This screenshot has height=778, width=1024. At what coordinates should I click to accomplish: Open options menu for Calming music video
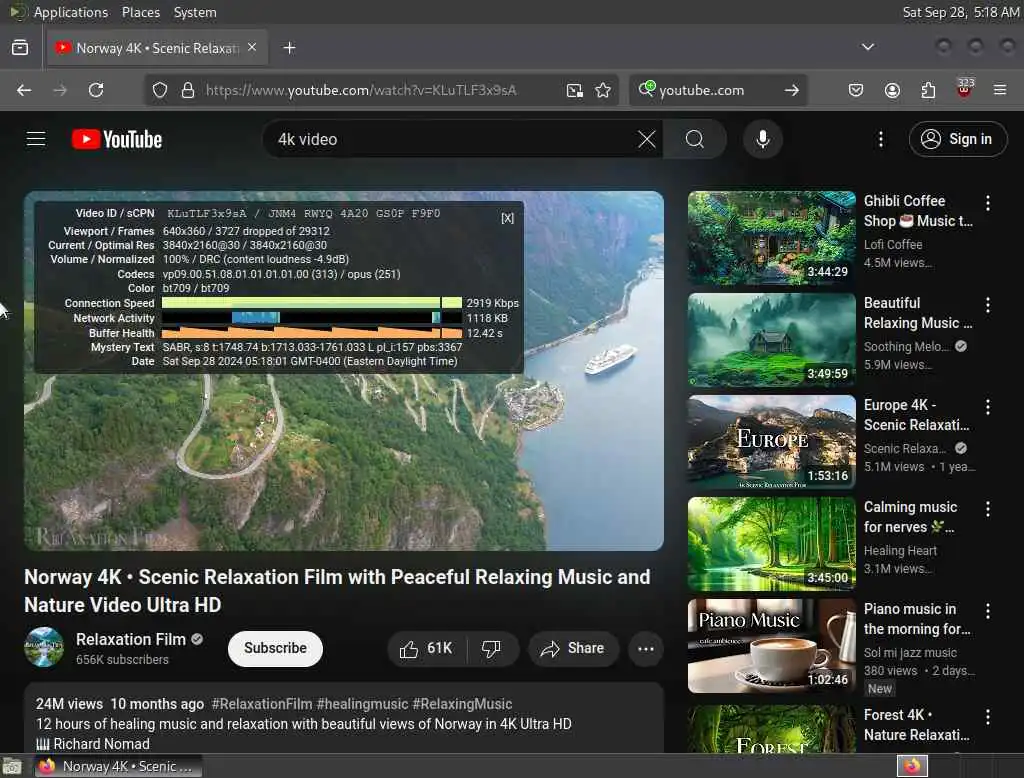coord(987,509)
